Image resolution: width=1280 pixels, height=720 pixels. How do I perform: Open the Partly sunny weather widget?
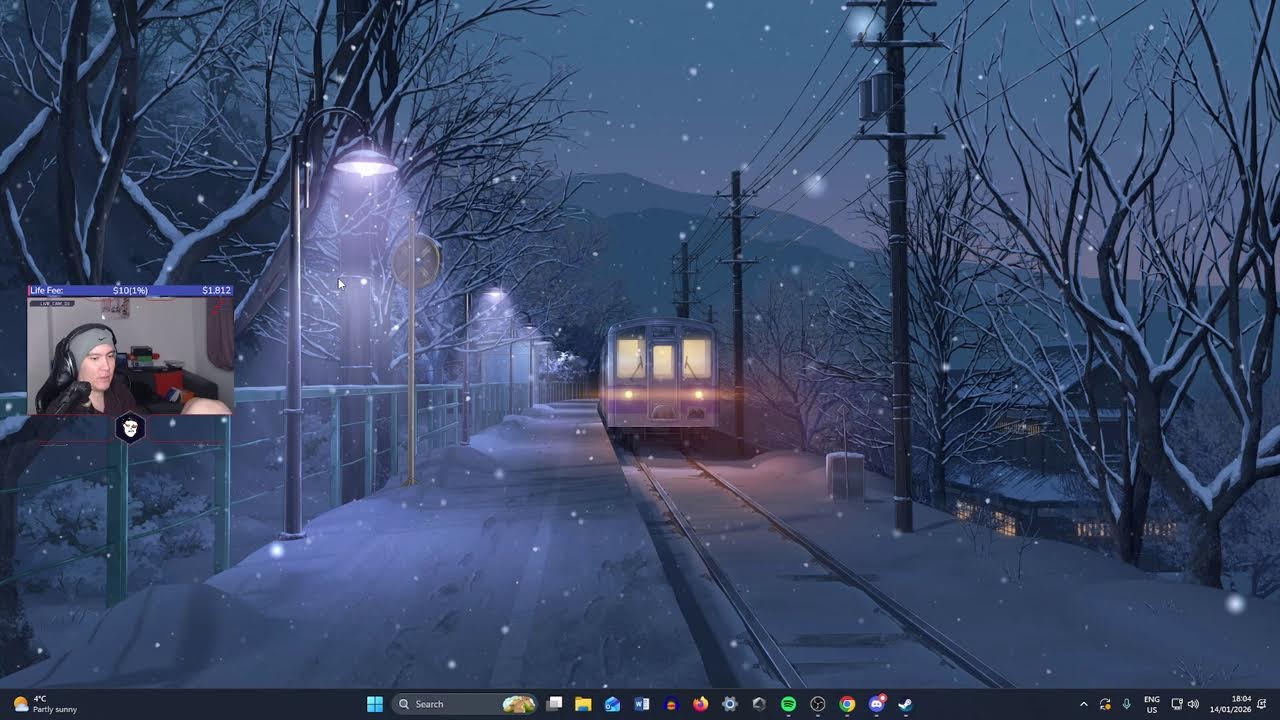click(x=44, y=704)
